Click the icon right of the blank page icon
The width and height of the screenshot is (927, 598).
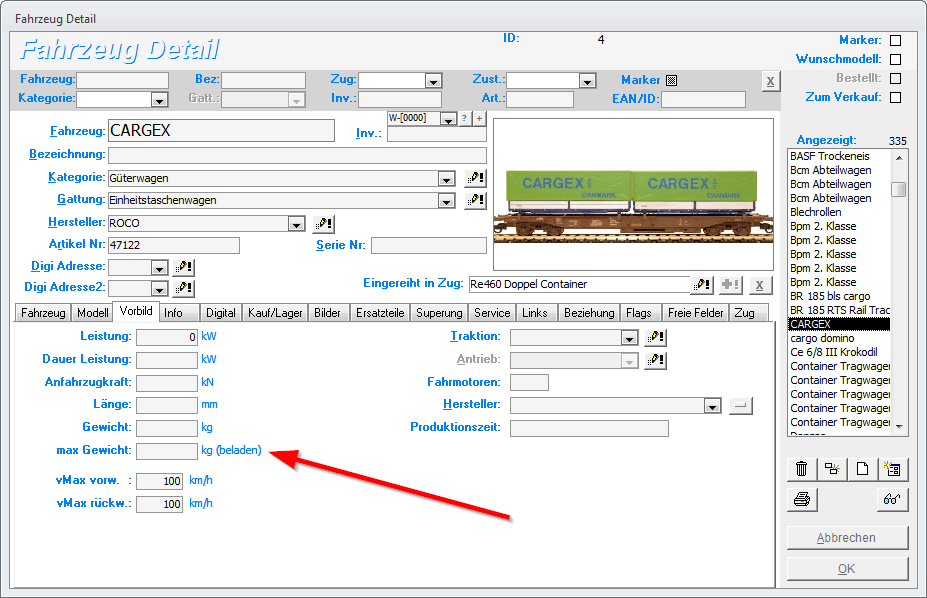tap(893, 469)
